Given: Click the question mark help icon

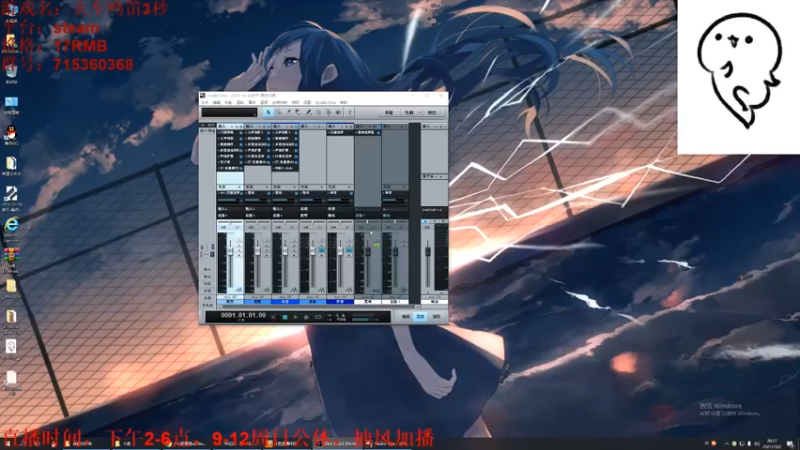Looking at the screenshot, I should (x=349, y=112).
